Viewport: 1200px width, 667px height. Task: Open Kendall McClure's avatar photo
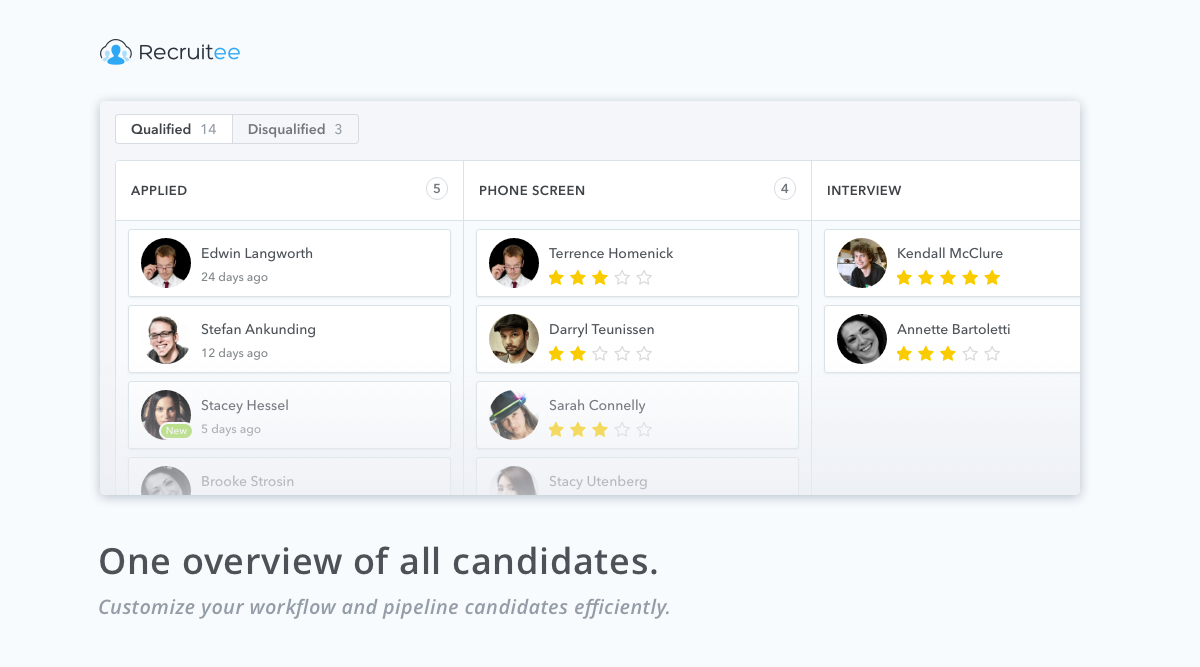point(862,263)
